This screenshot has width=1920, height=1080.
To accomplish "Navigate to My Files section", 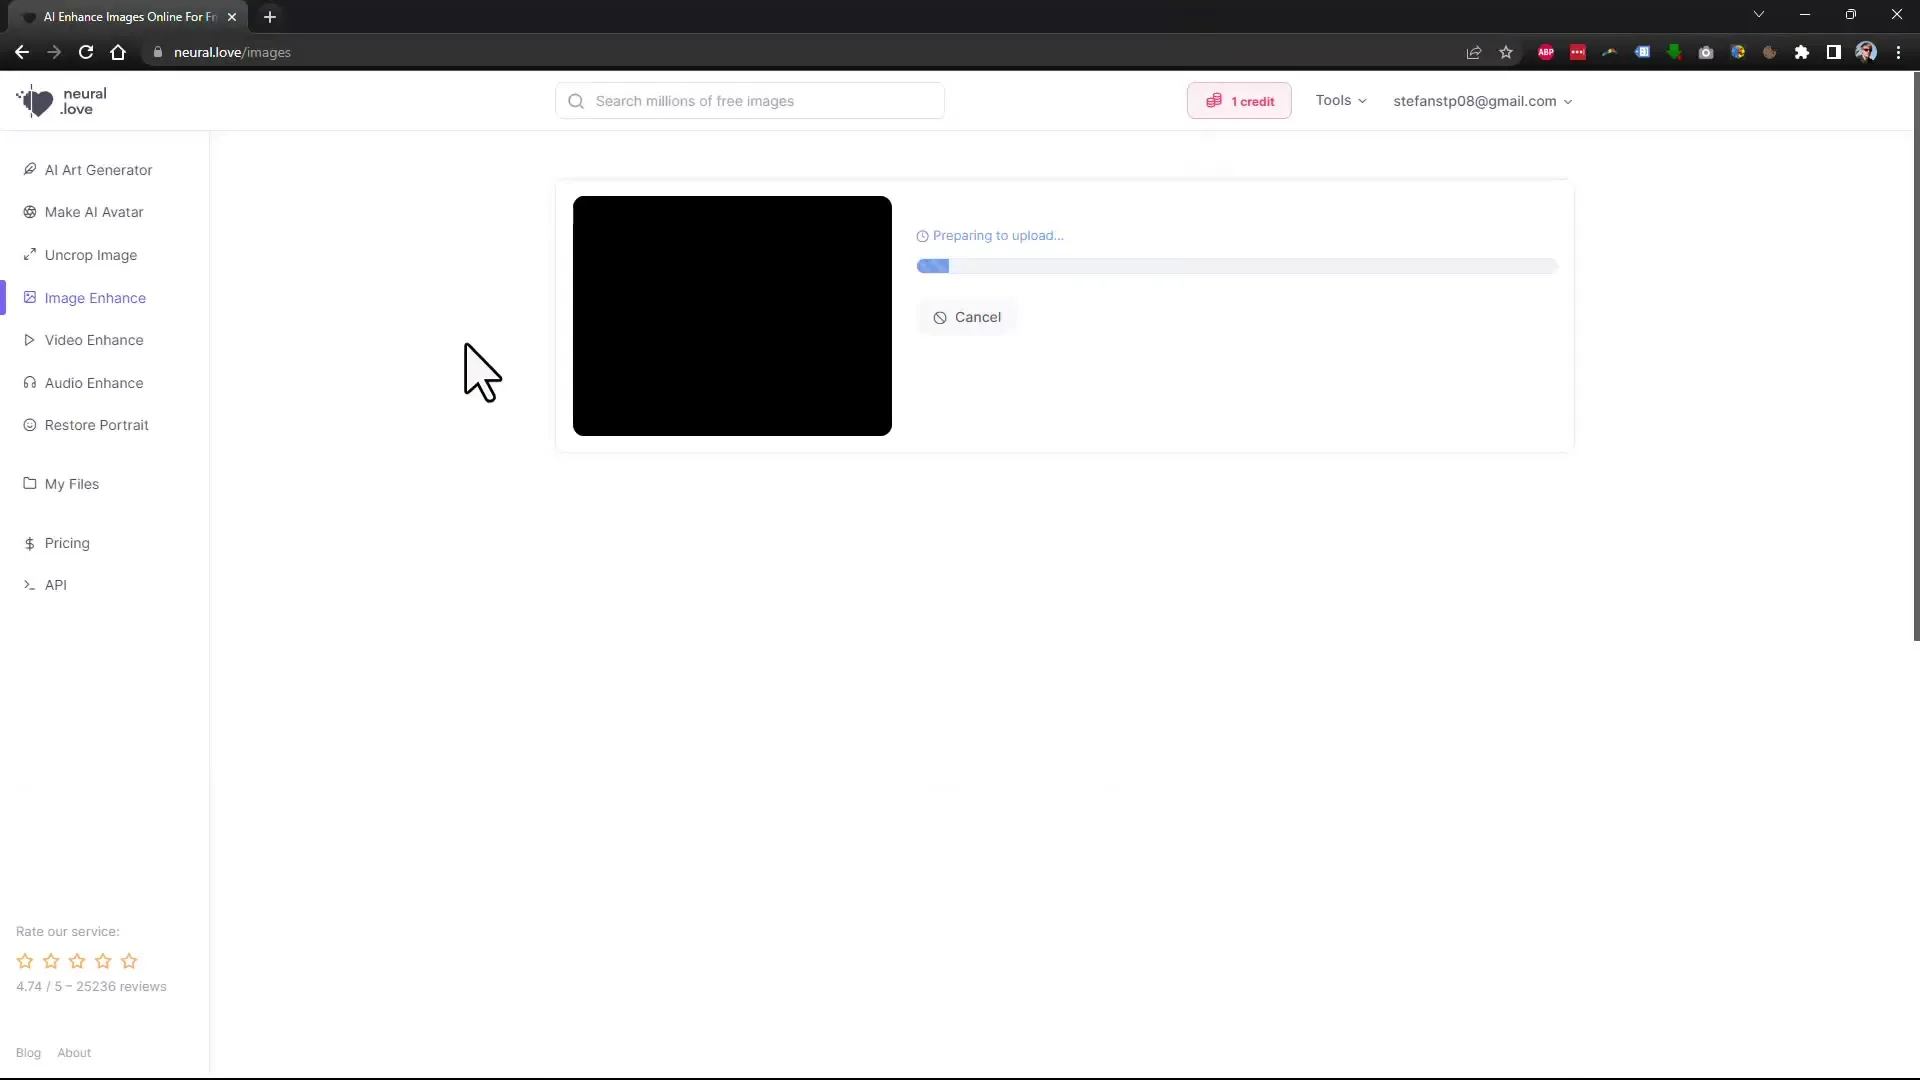I will [x=71, y=484].
